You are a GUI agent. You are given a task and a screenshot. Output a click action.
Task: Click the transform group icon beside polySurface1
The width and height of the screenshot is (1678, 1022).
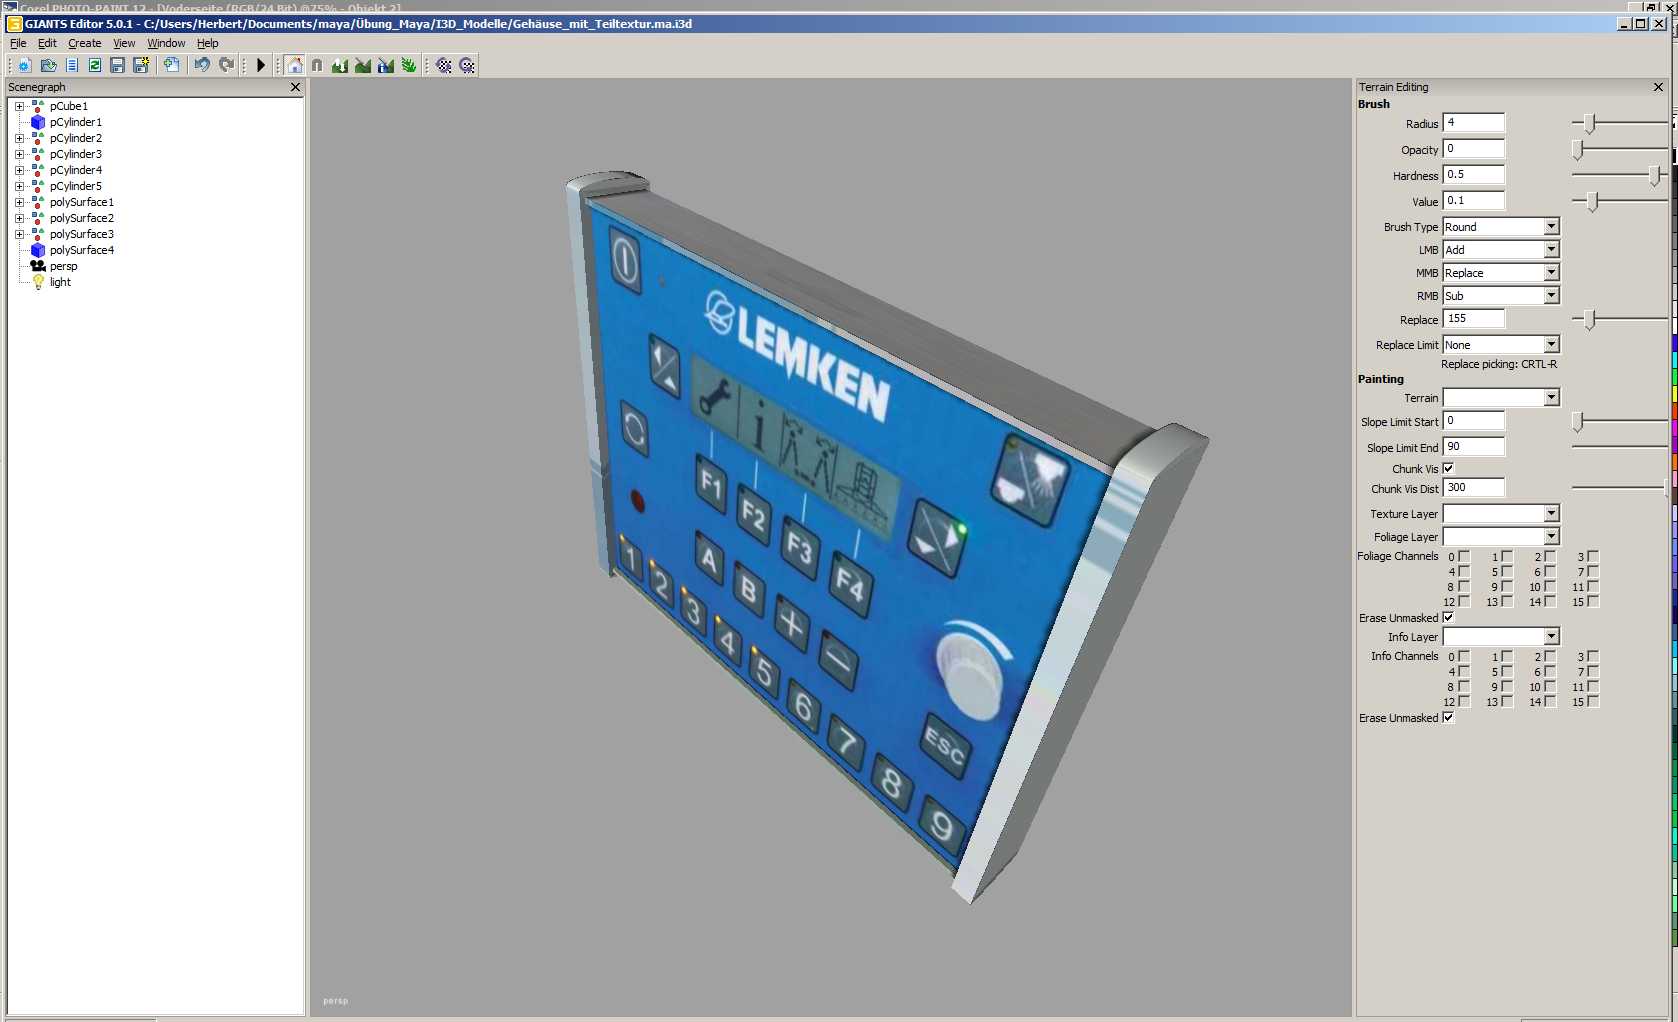(38, 202)
